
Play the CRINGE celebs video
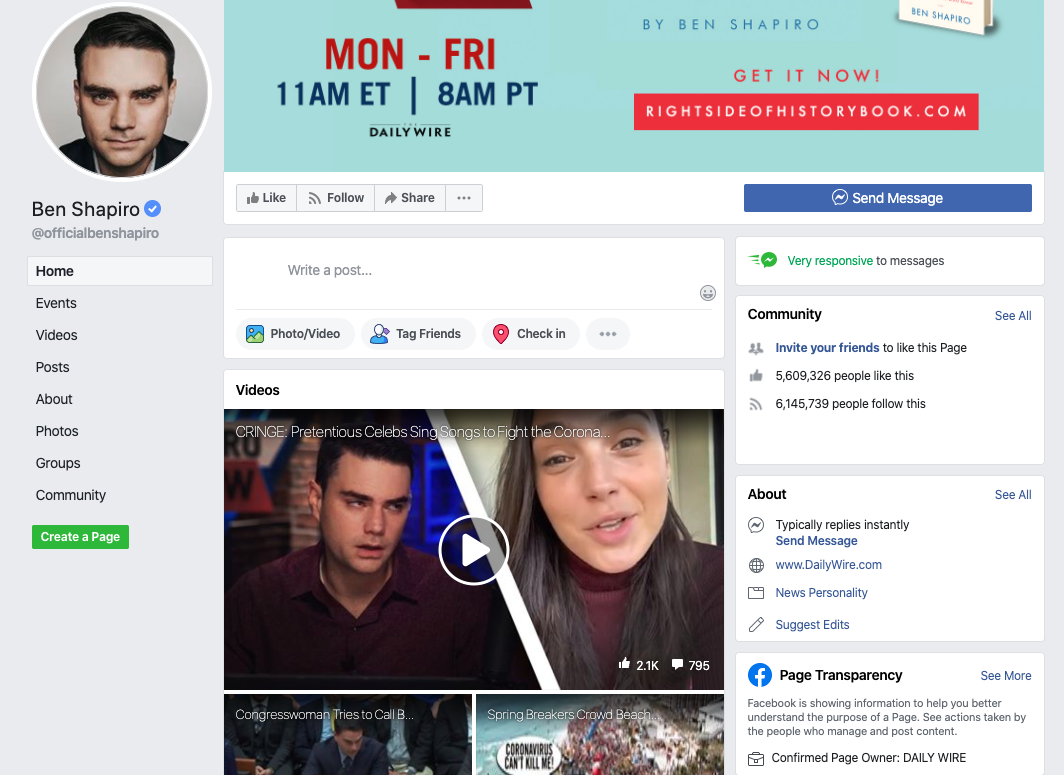(473, 550)
